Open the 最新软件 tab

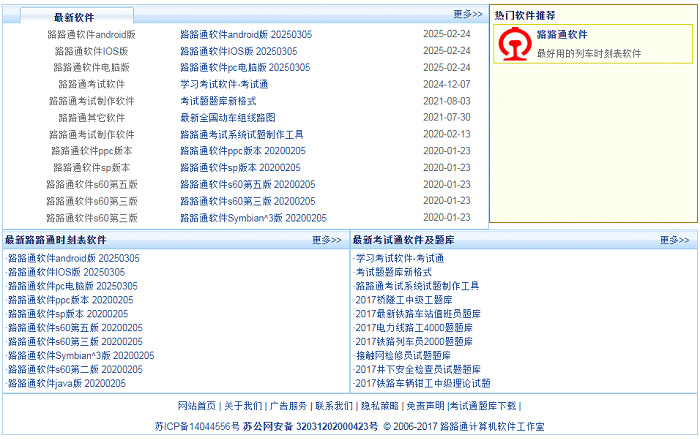tap(76, 17)
